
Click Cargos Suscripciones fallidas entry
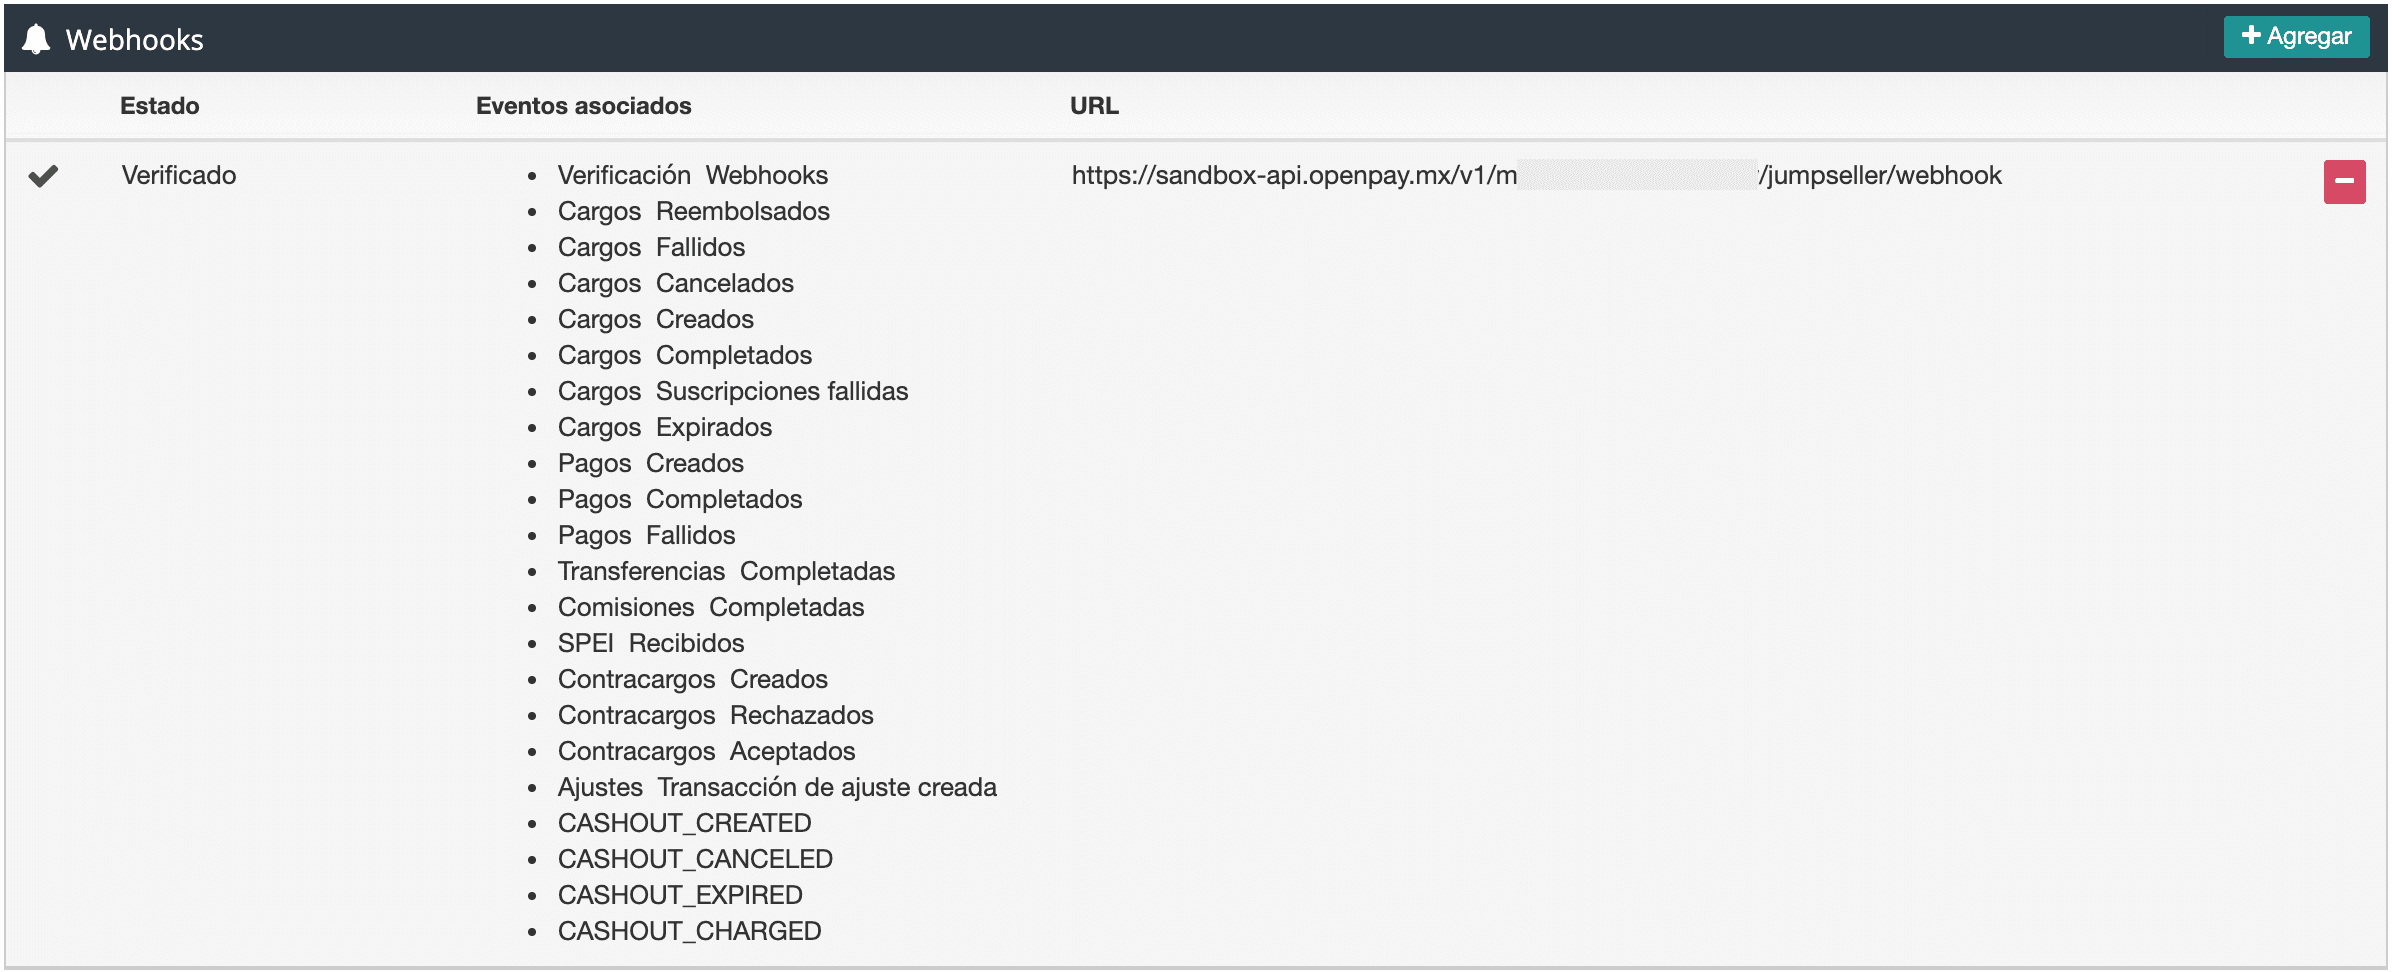pyautogui.click(x=732, y=392)
